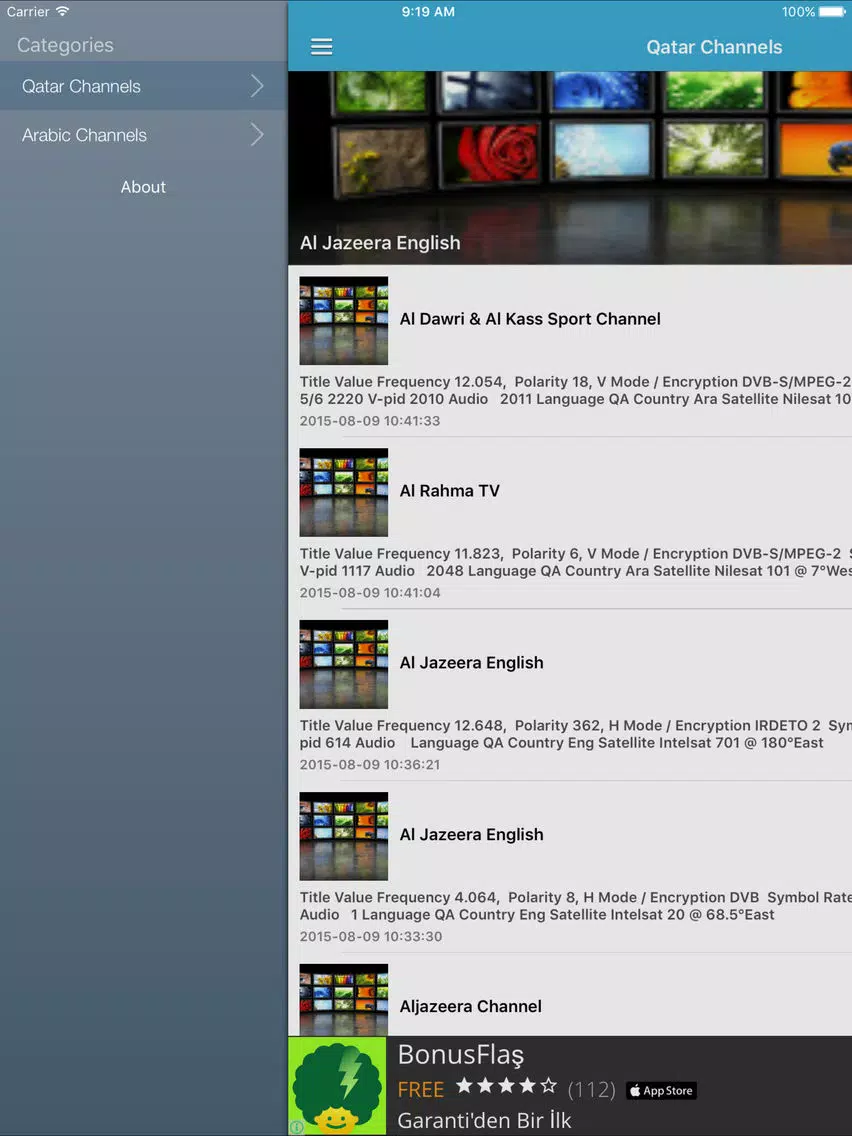Viewport: 852px width, 1136px height.
Task: Select Al Dawri & Al Kass Sport Channel title
Action: pos(530,319)
